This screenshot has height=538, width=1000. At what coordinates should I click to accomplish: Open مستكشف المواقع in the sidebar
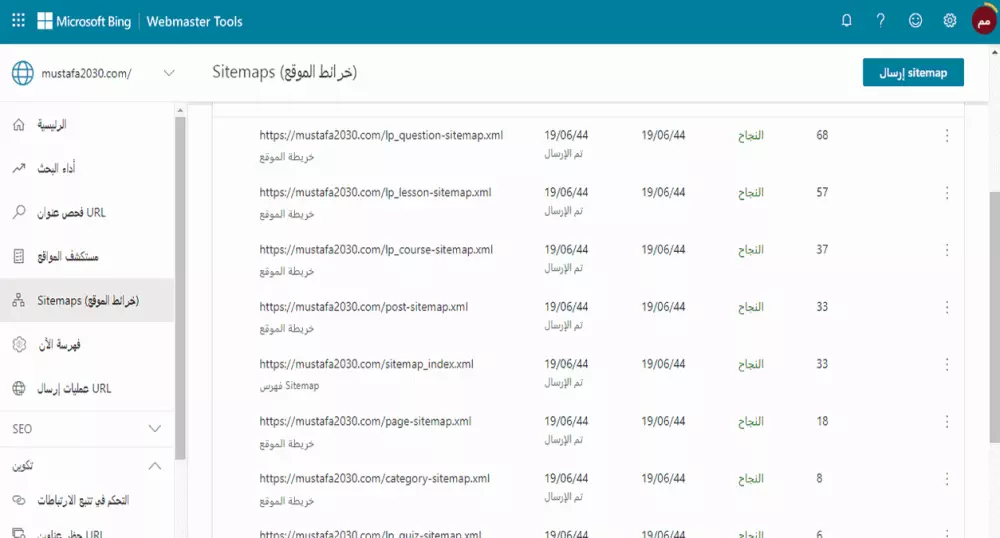tap(68, 256)
